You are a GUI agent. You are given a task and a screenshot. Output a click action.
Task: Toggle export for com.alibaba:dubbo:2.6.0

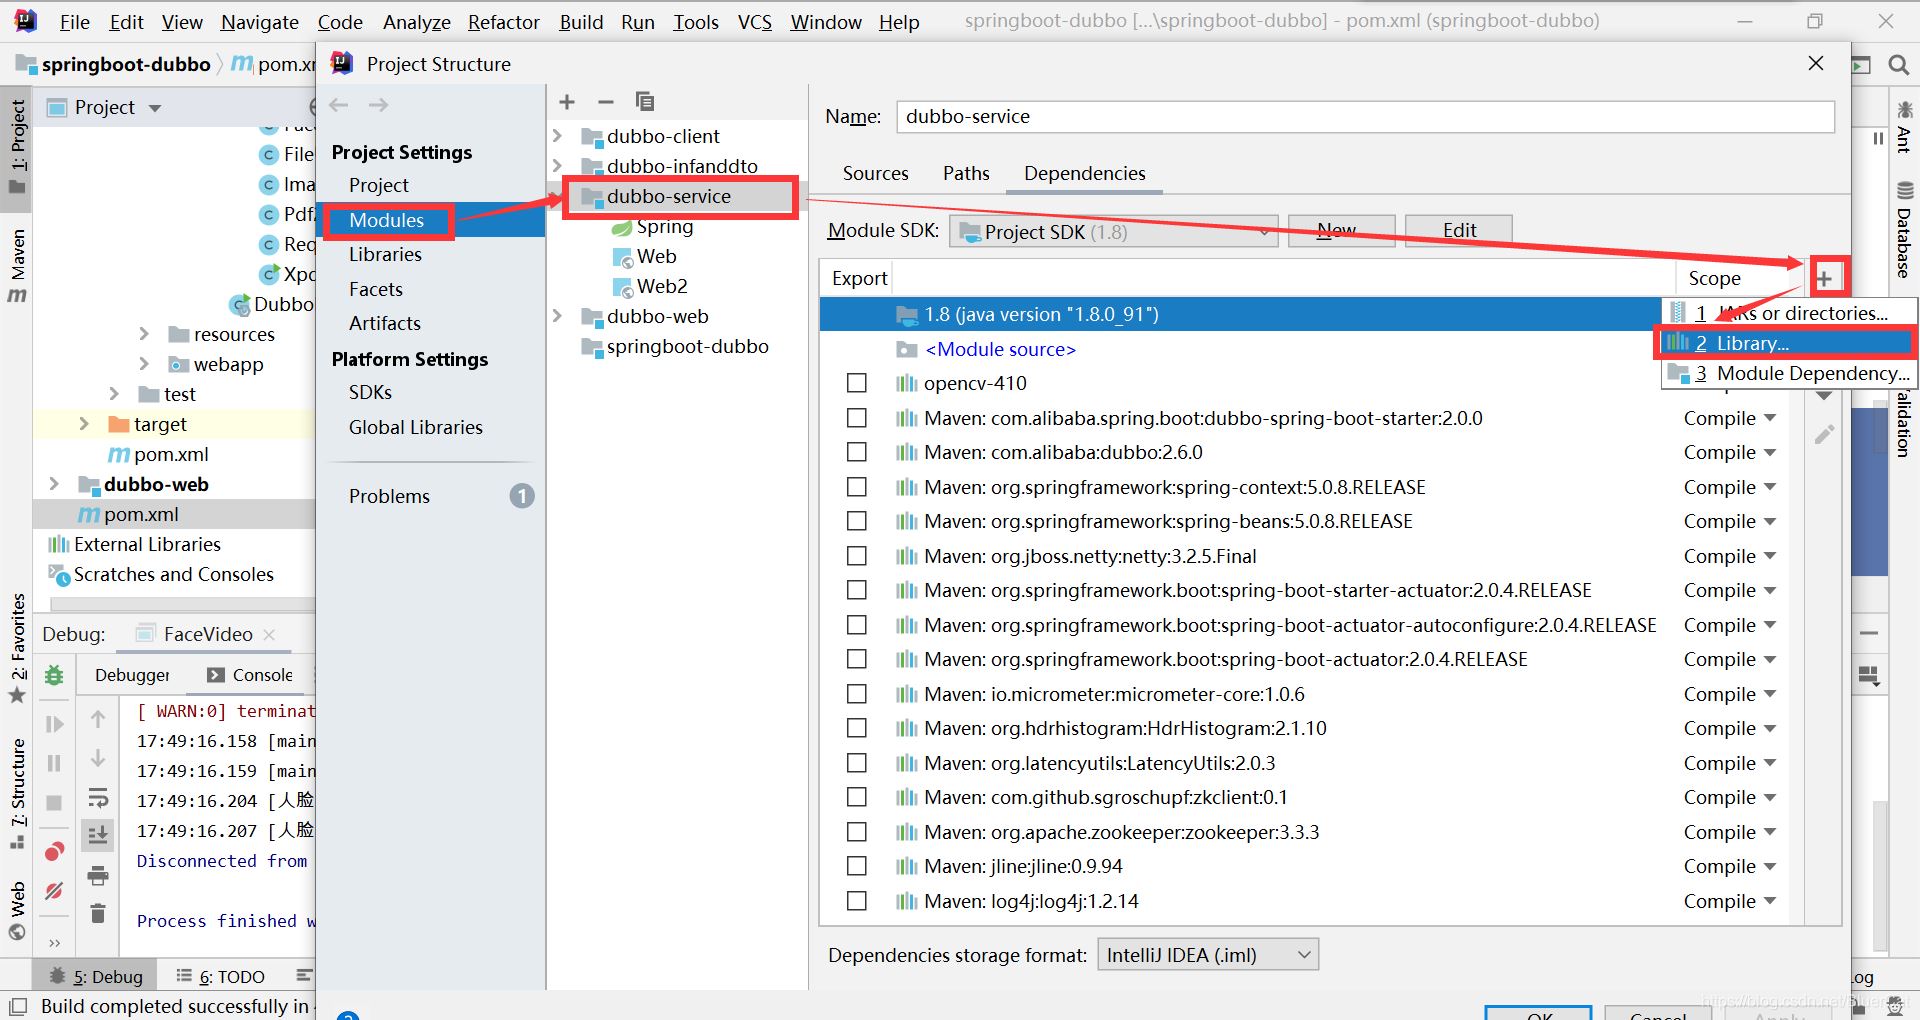(856, 452)
